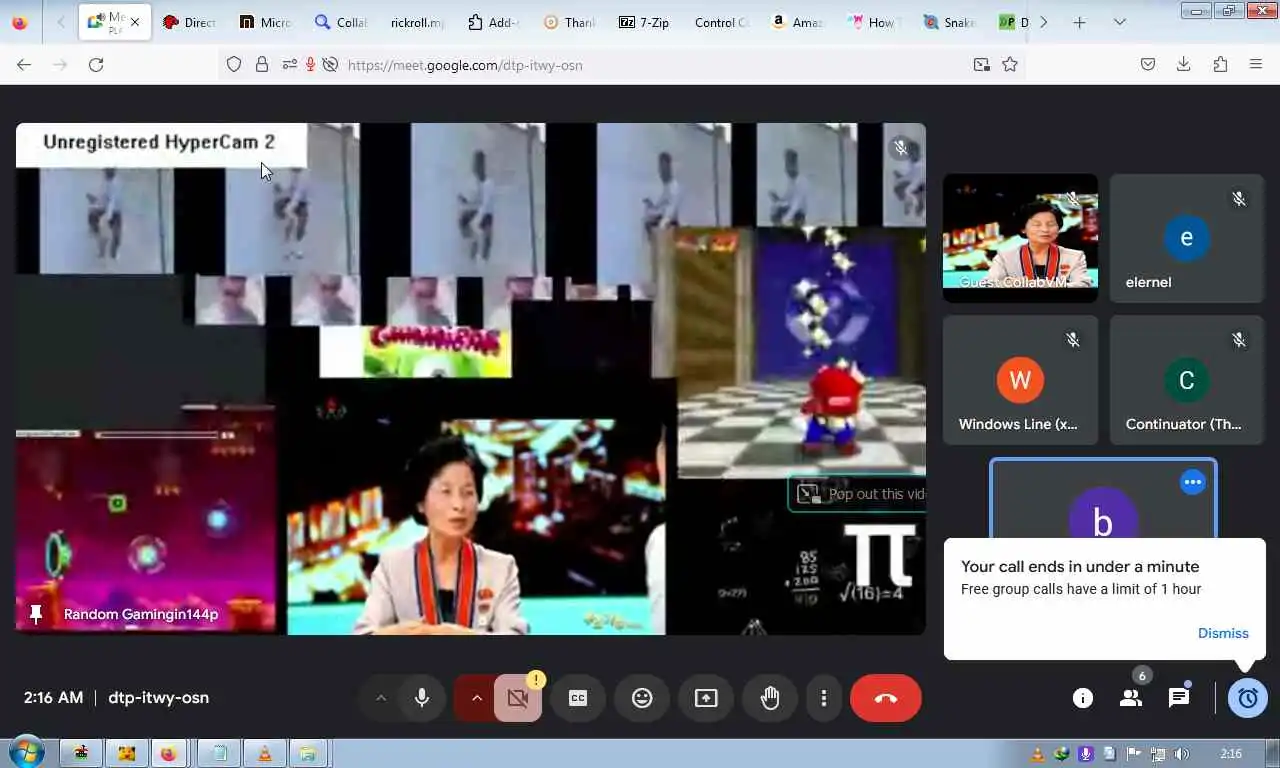1280x768 pixels.
Task: Click the site security padlock icon
Action: click(x=262, y=64)
